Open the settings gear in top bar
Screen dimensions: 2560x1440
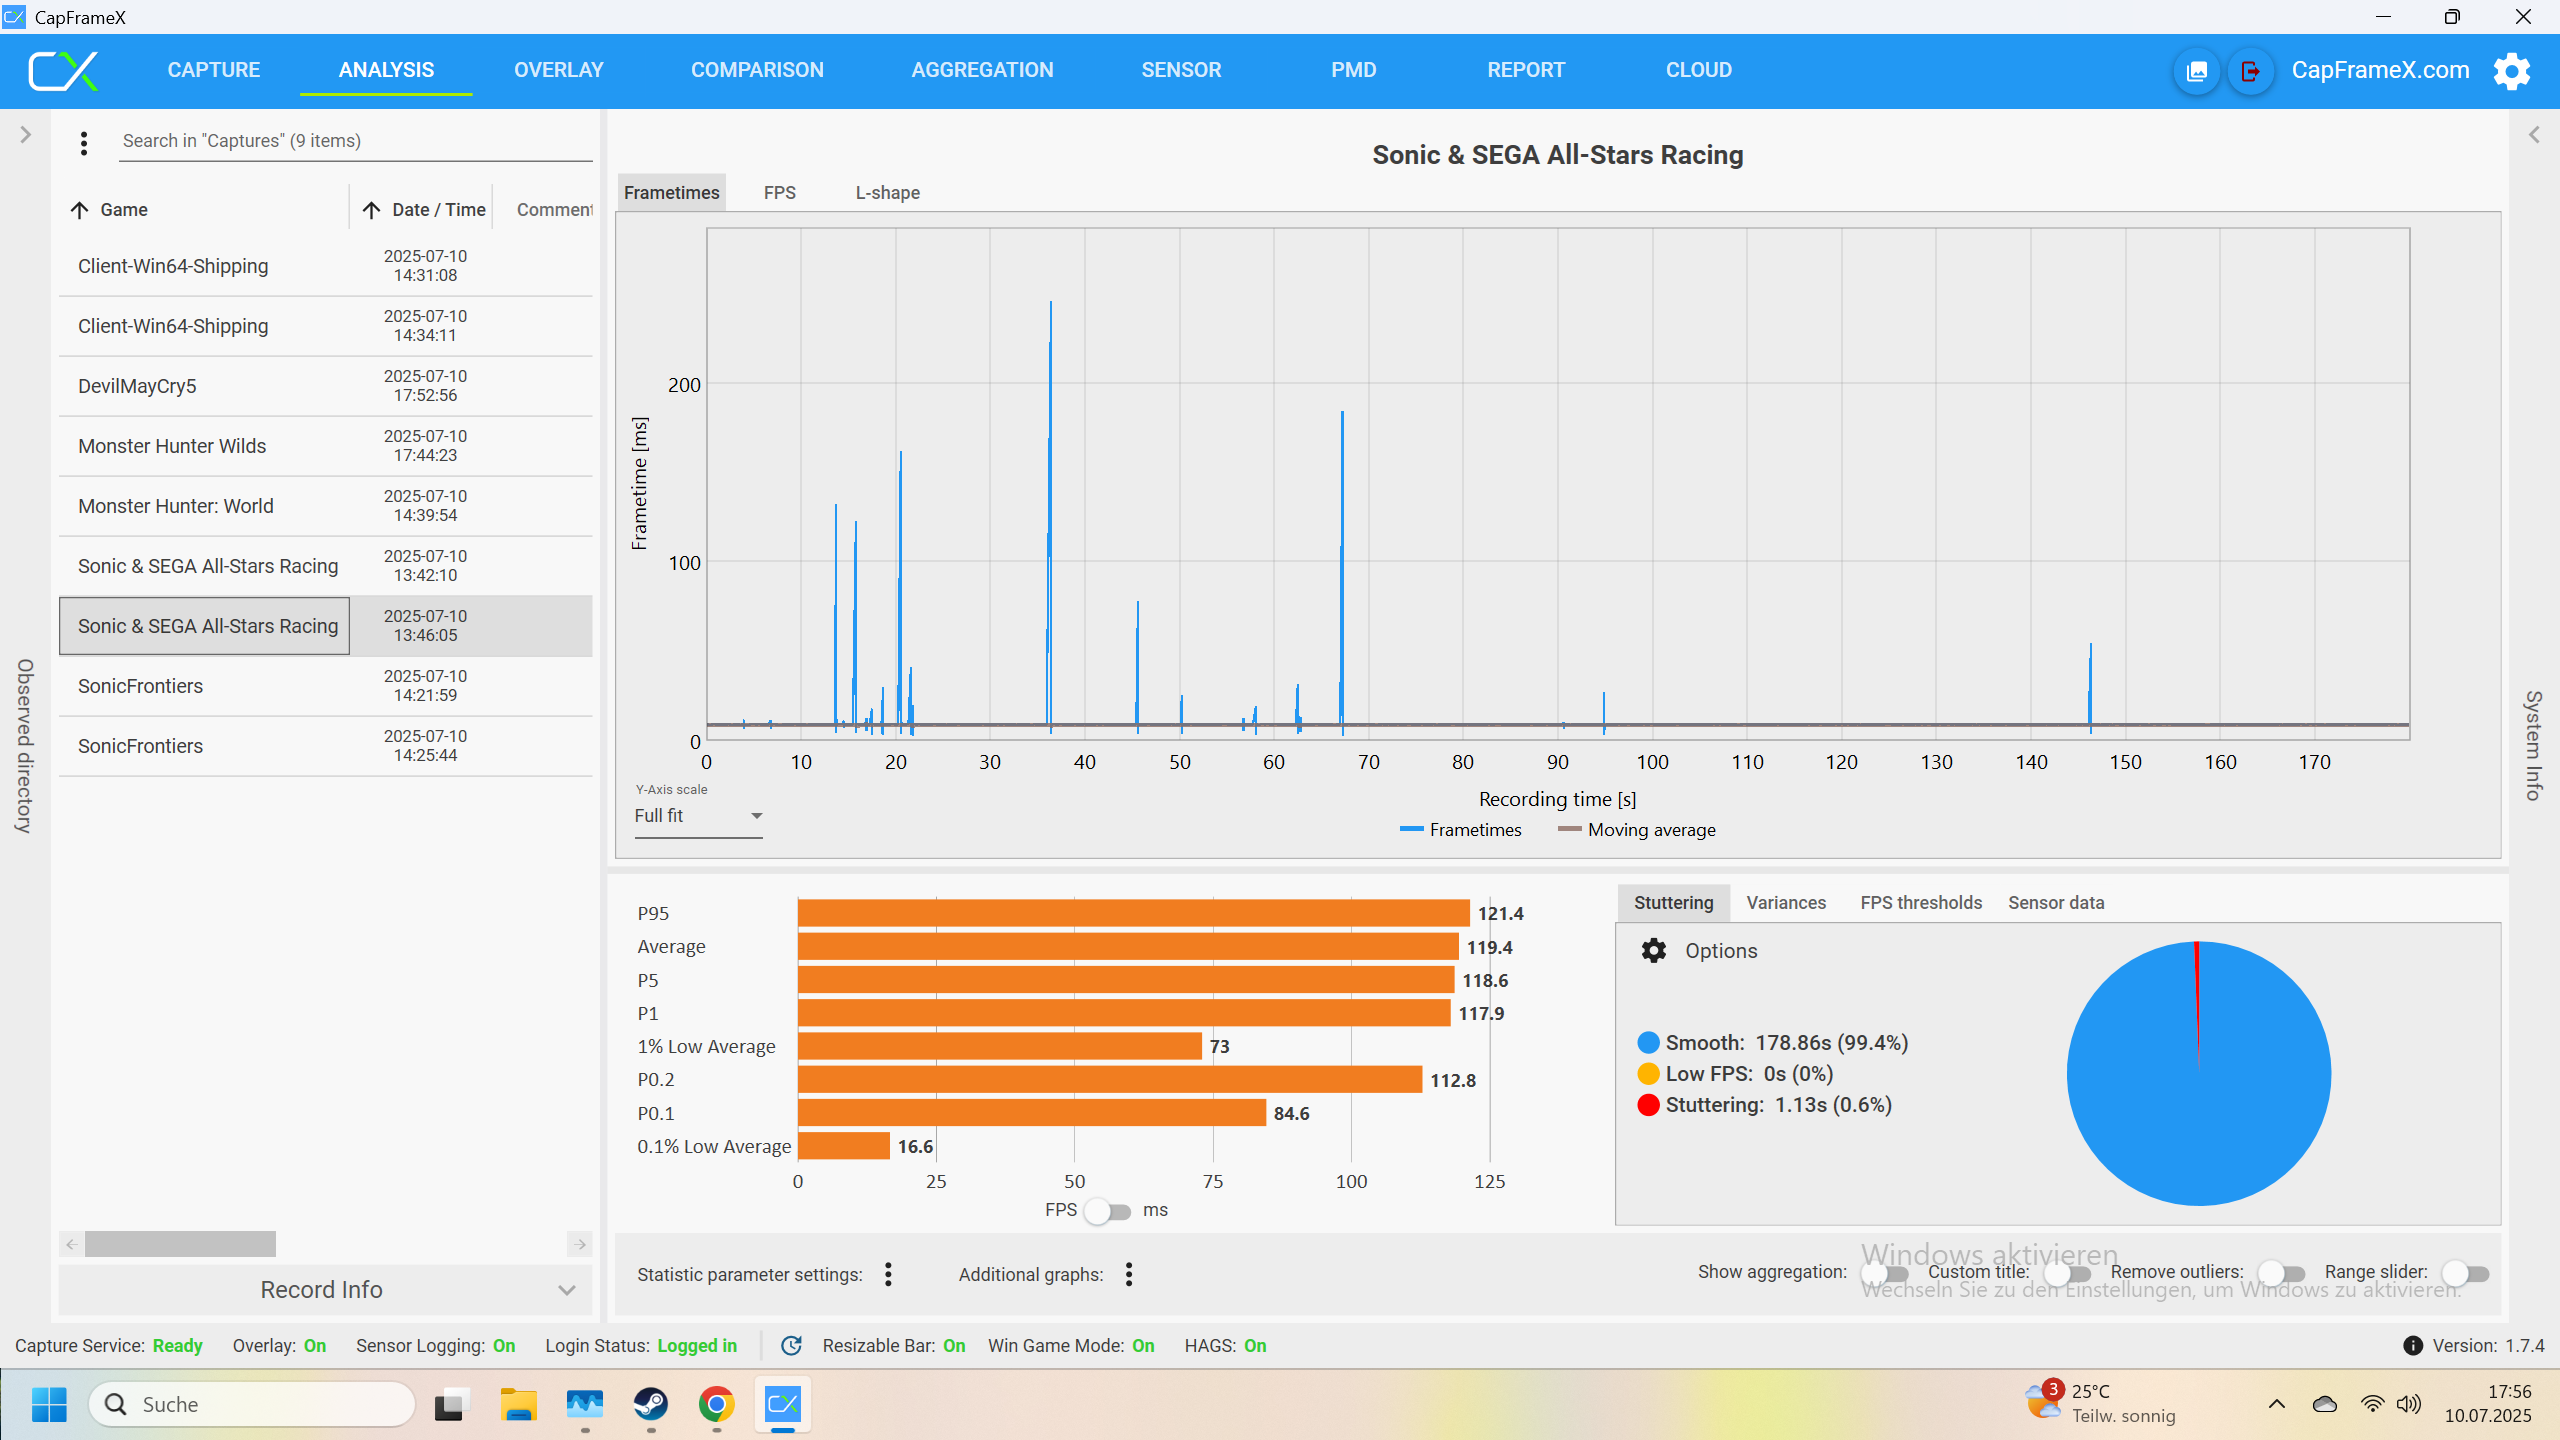click(2511, 71)
